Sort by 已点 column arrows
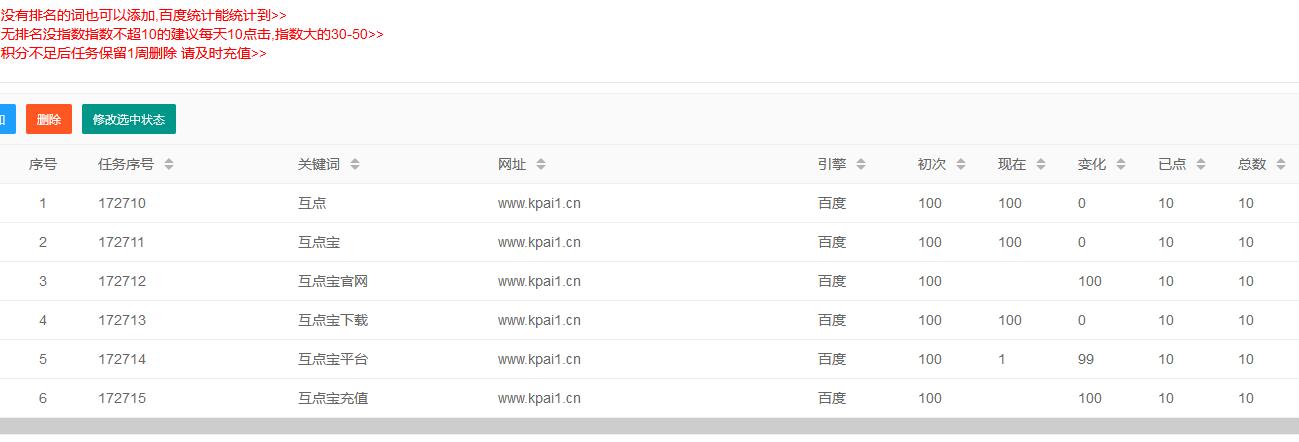 1201,164
